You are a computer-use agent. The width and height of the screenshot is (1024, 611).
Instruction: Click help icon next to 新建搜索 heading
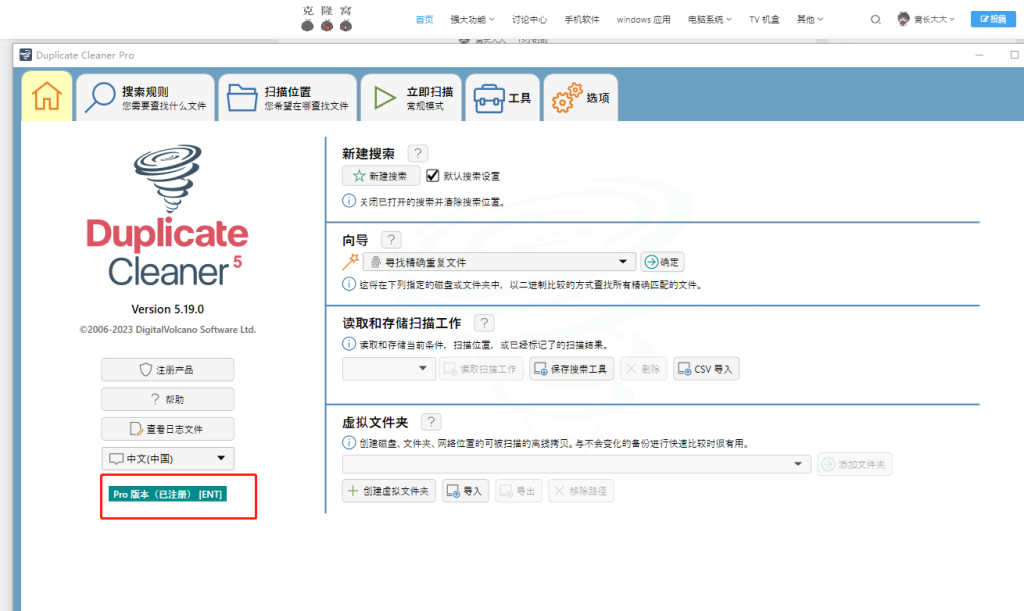click(418, 153)
